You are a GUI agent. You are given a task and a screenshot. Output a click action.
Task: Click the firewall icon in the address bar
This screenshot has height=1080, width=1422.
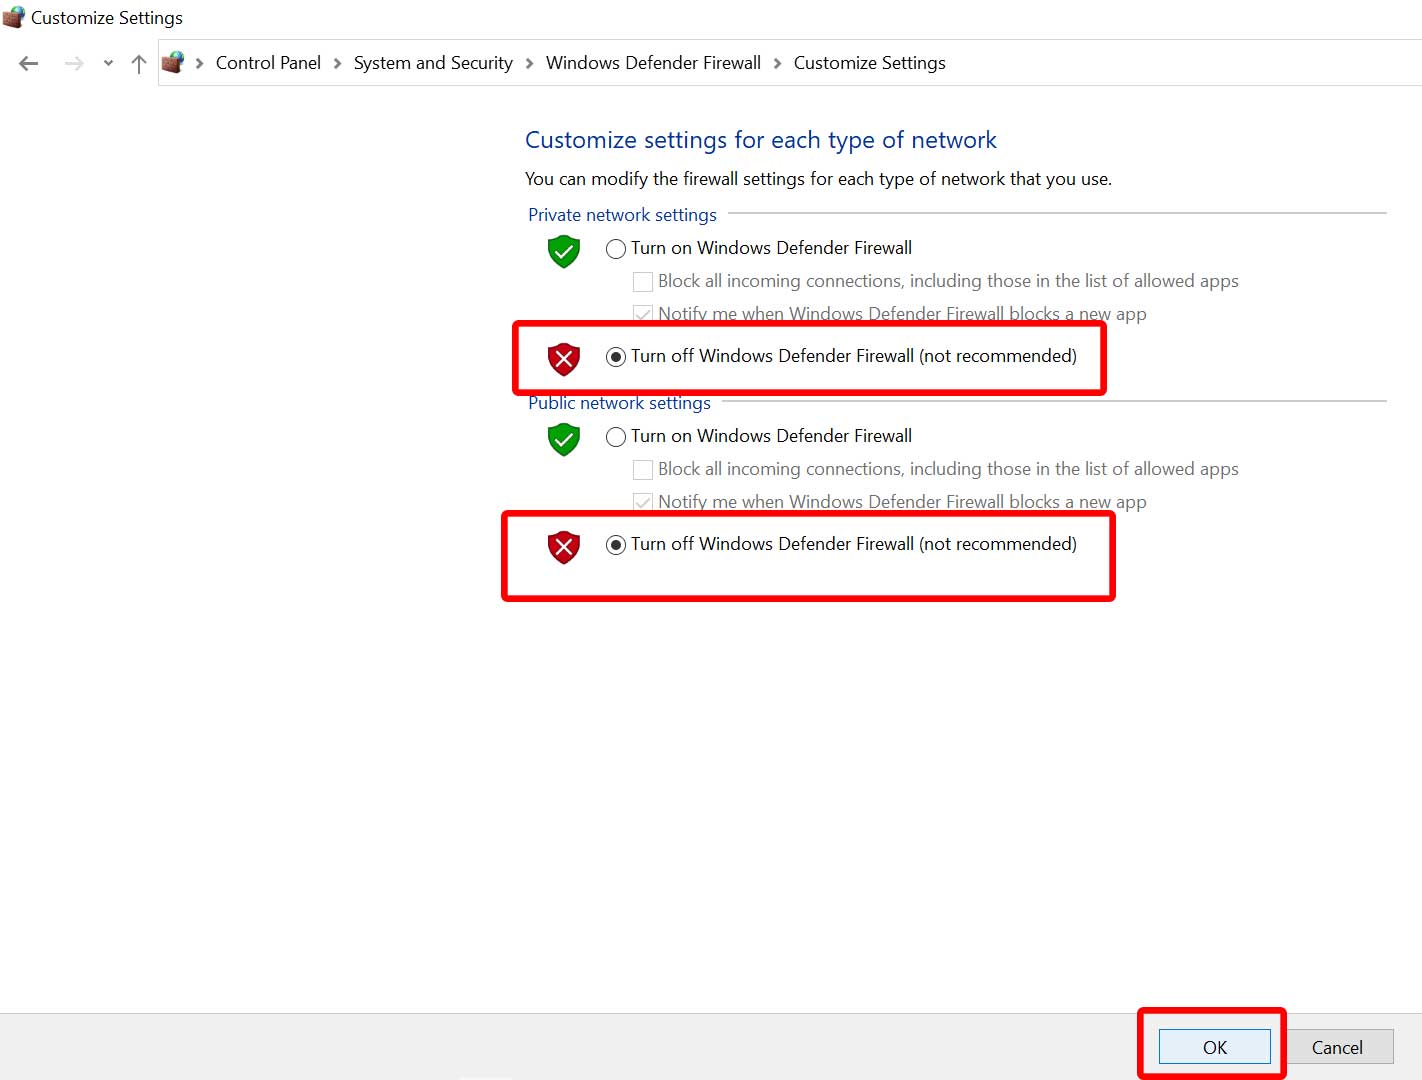(x=173, y=63)
